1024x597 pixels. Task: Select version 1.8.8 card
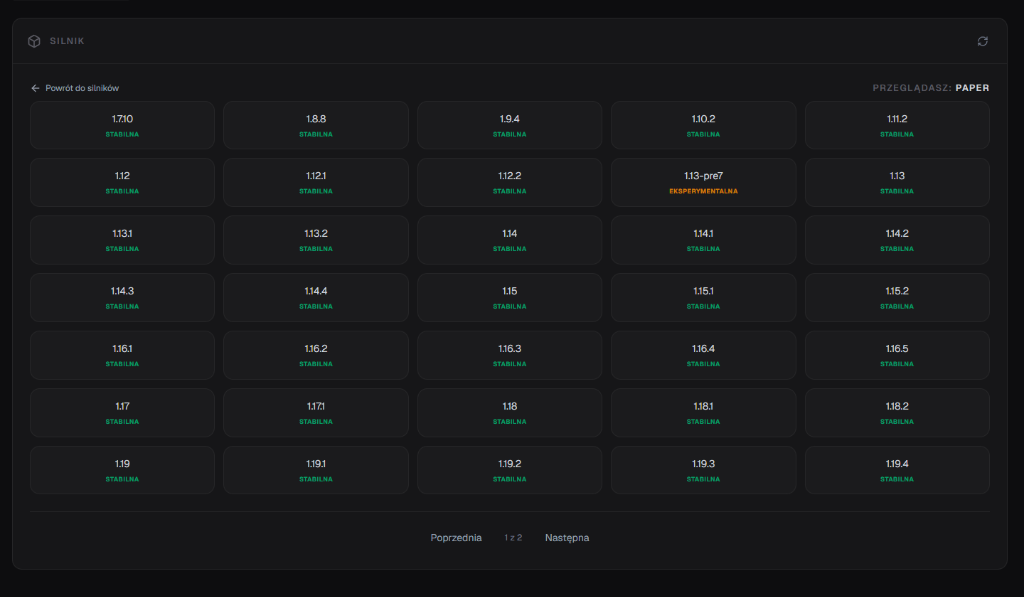[316, 125]
